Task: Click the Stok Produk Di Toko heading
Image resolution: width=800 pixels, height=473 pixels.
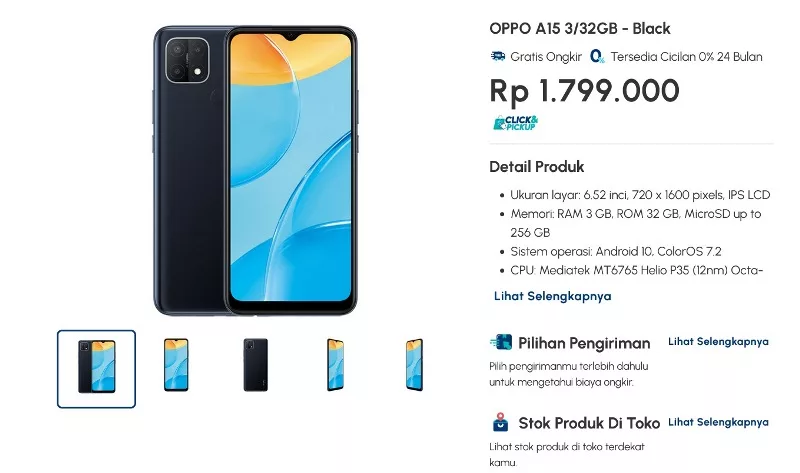Action: (x=589, y=423)
